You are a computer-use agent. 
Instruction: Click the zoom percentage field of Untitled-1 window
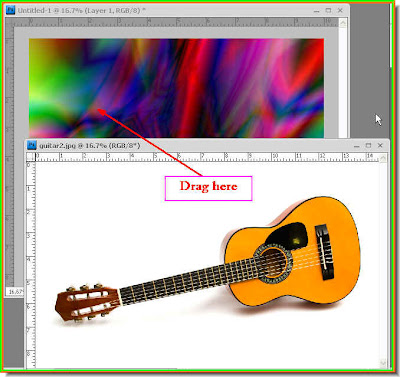15,292
